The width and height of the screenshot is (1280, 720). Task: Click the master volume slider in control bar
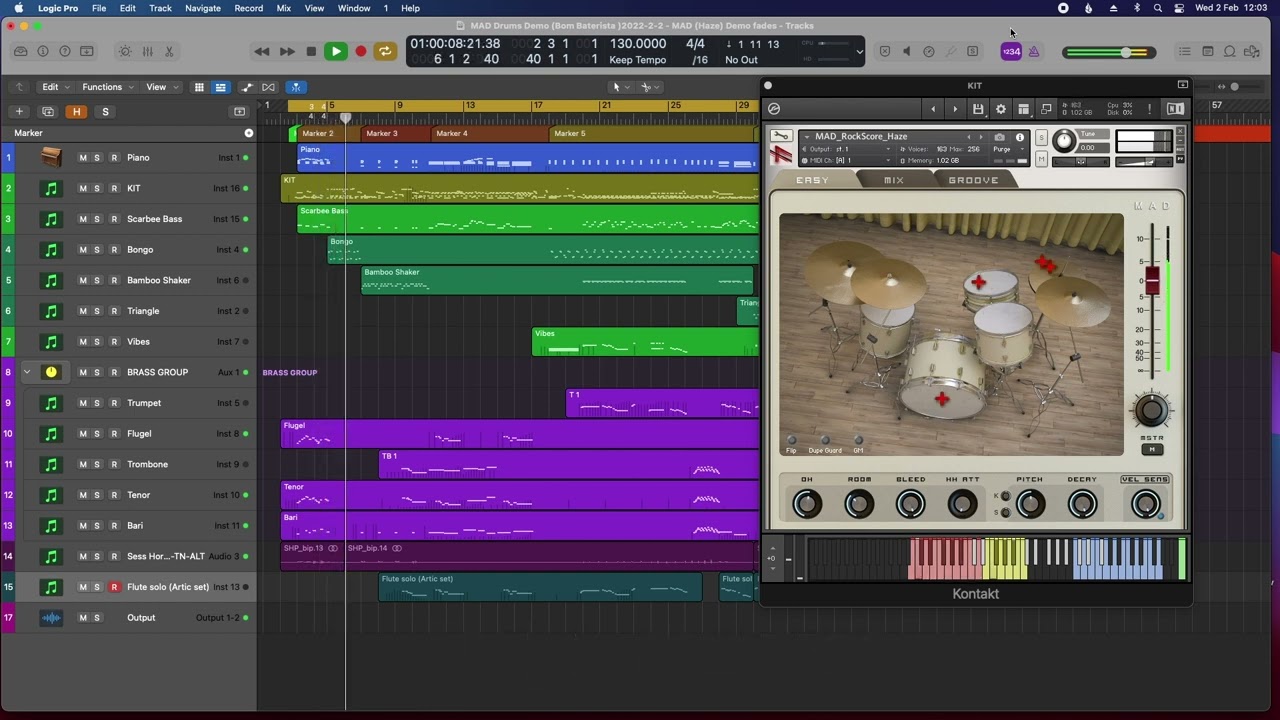point(1110,52)
